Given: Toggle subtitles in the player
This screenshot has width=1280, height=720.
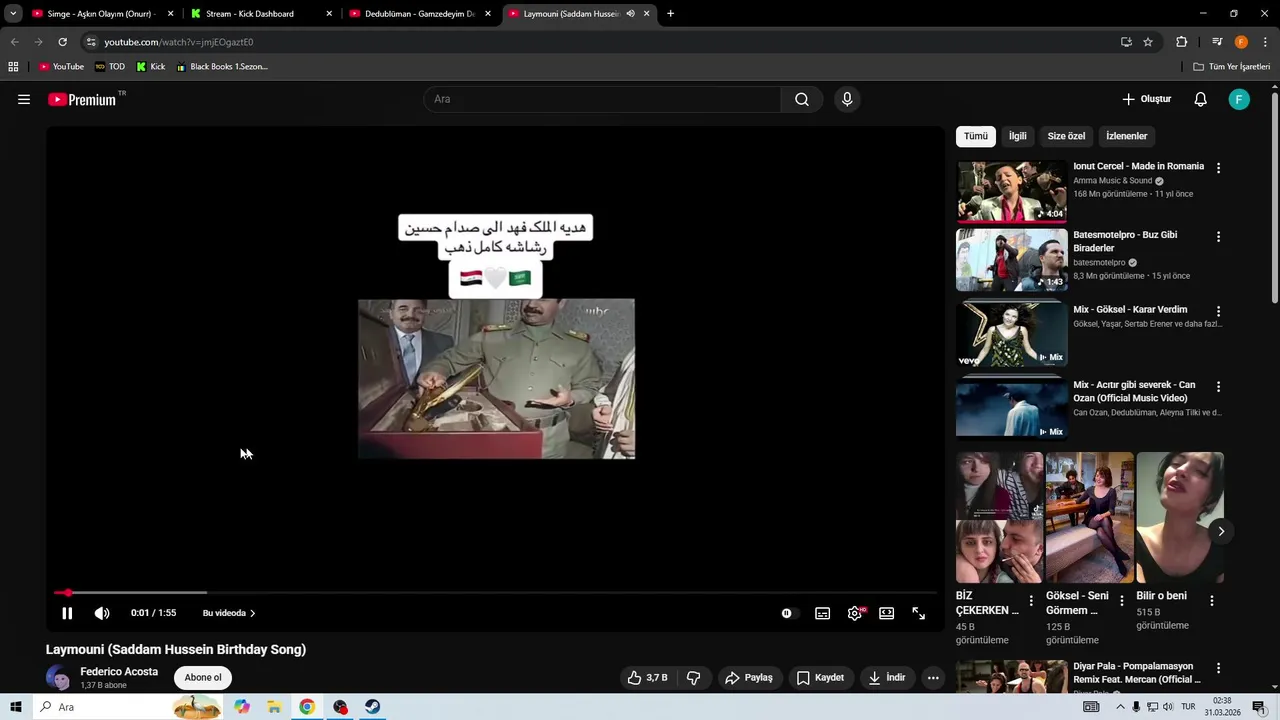Looking at the screenshot, I should pyautogui.click(x=822, y=613).
